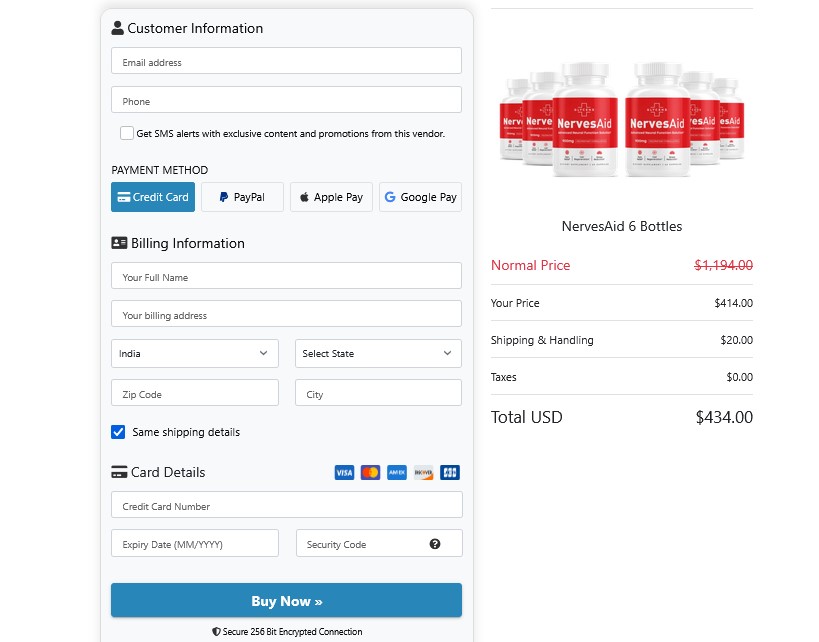Click the Mastercard logo
Screen dimensions: 819x642
click(370, 473)
